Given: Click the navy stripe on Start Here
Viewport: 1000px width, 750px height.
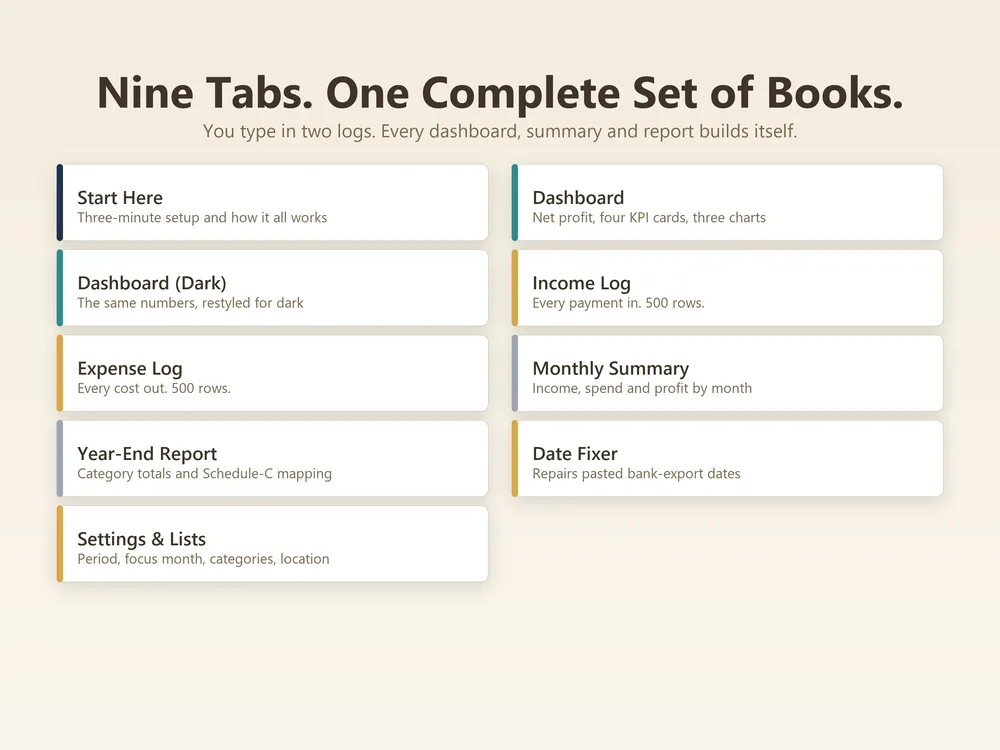Looking at the screenshot, I should 60,203.
